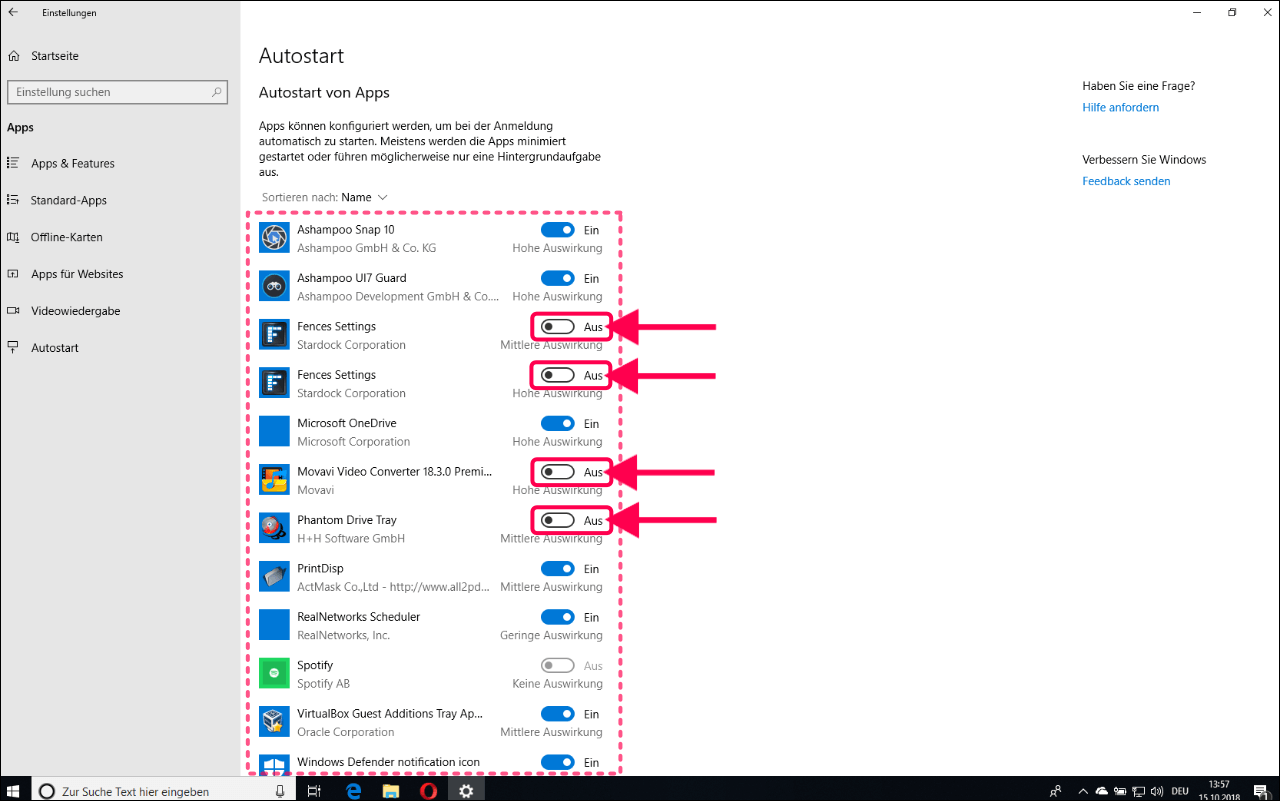Open Apps für Websites section
Screen dimensions: 1280x801
(77, 275)
